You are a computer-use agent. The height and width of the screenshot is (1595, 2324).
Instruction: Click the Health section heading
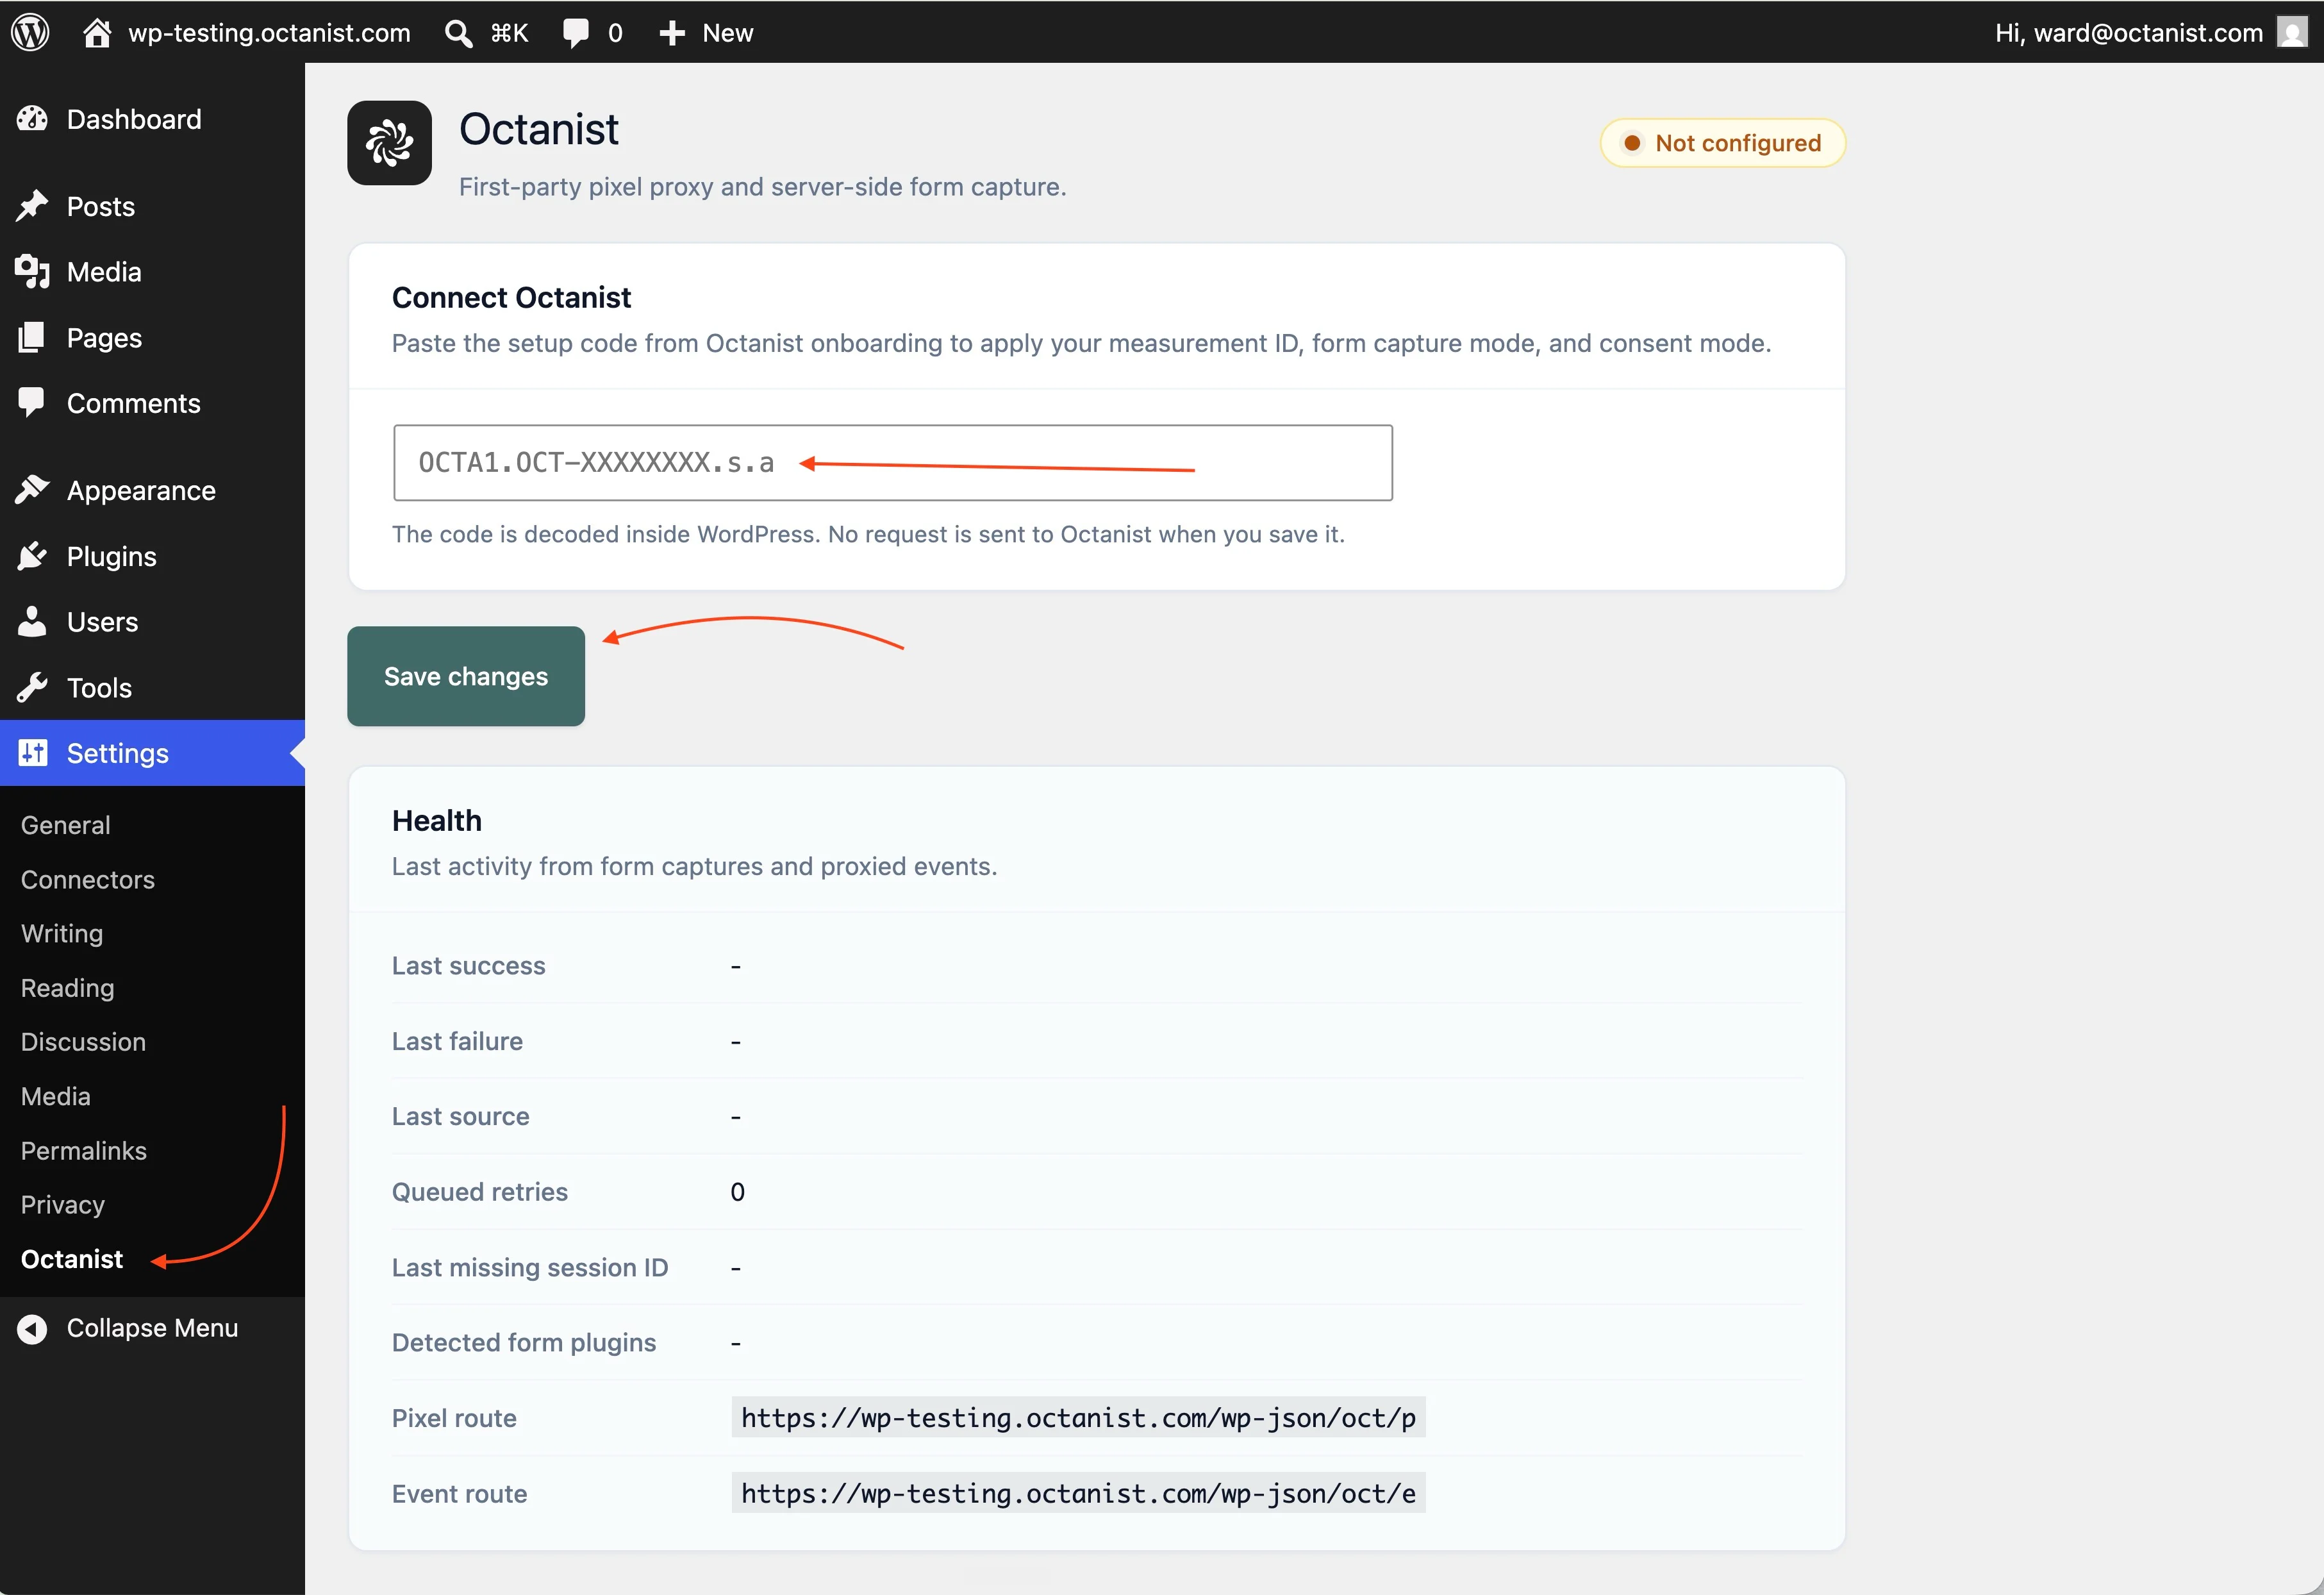436,820
